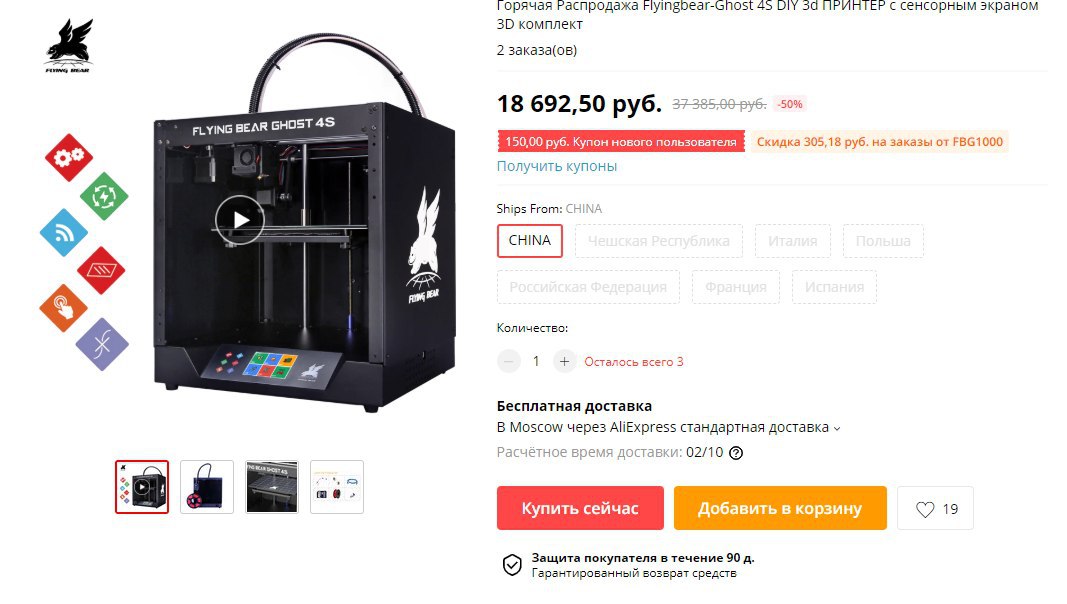Select Российская Федерация shipping option
The width and height of the screenshot is (1067, 604).
[588, 287]
